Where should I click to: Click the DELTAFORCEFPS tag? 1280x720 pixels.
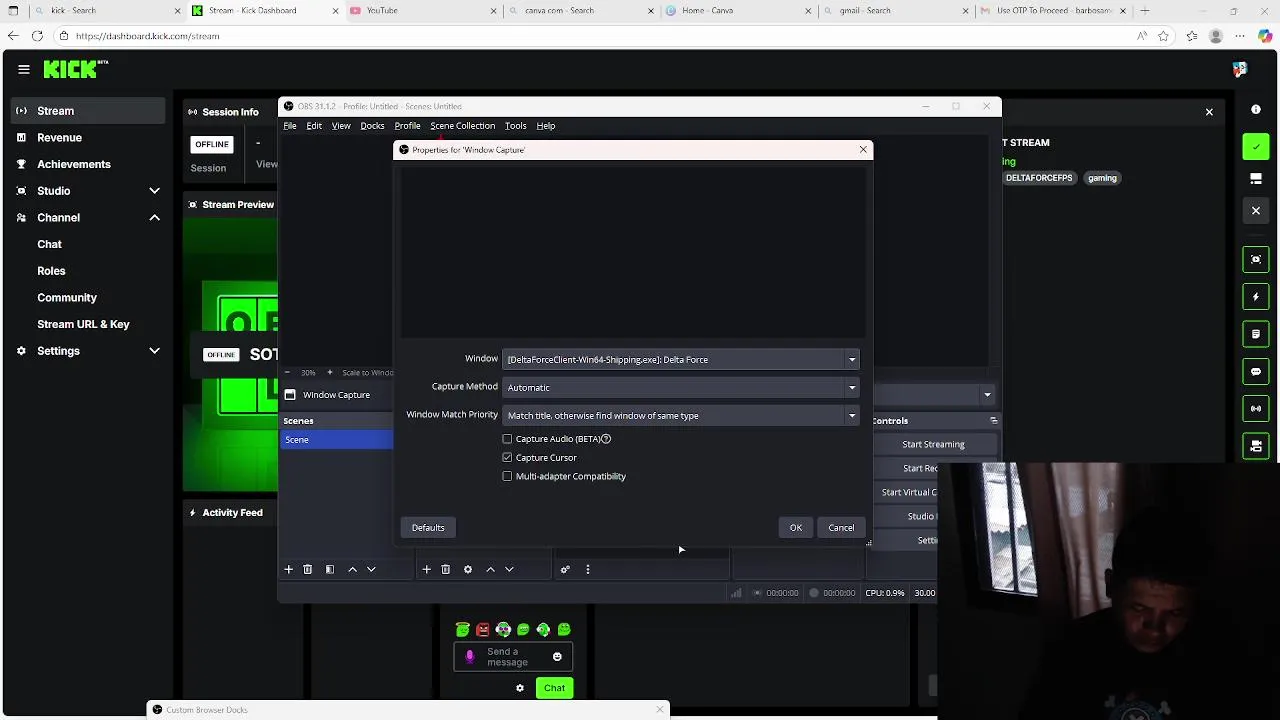click(x=1039, y=178)
